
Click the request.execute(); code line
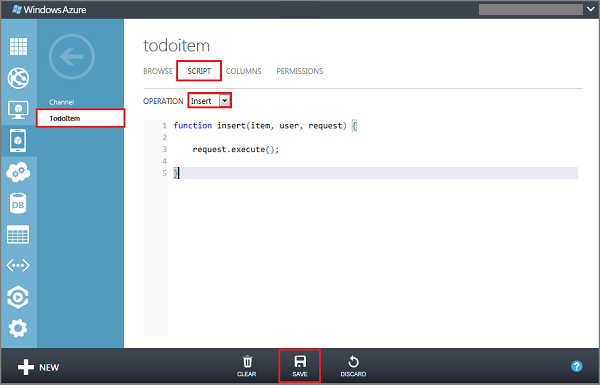pyautogui.click(x=236, y=149)
